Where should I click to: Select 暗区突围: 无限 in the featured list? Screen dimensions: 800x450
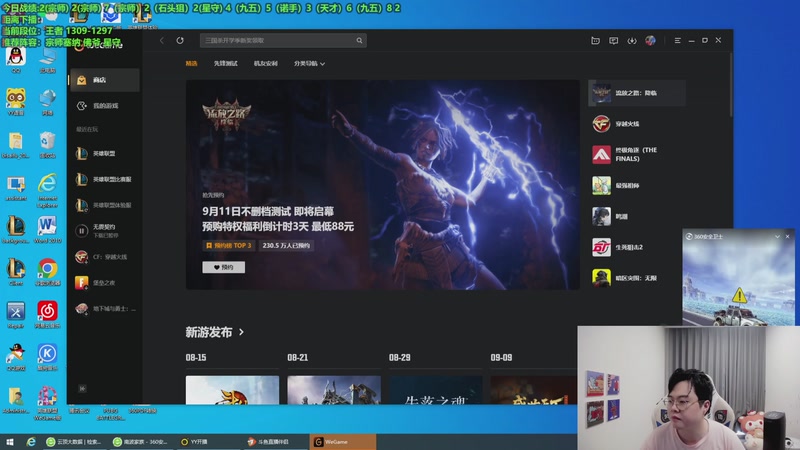637,278
